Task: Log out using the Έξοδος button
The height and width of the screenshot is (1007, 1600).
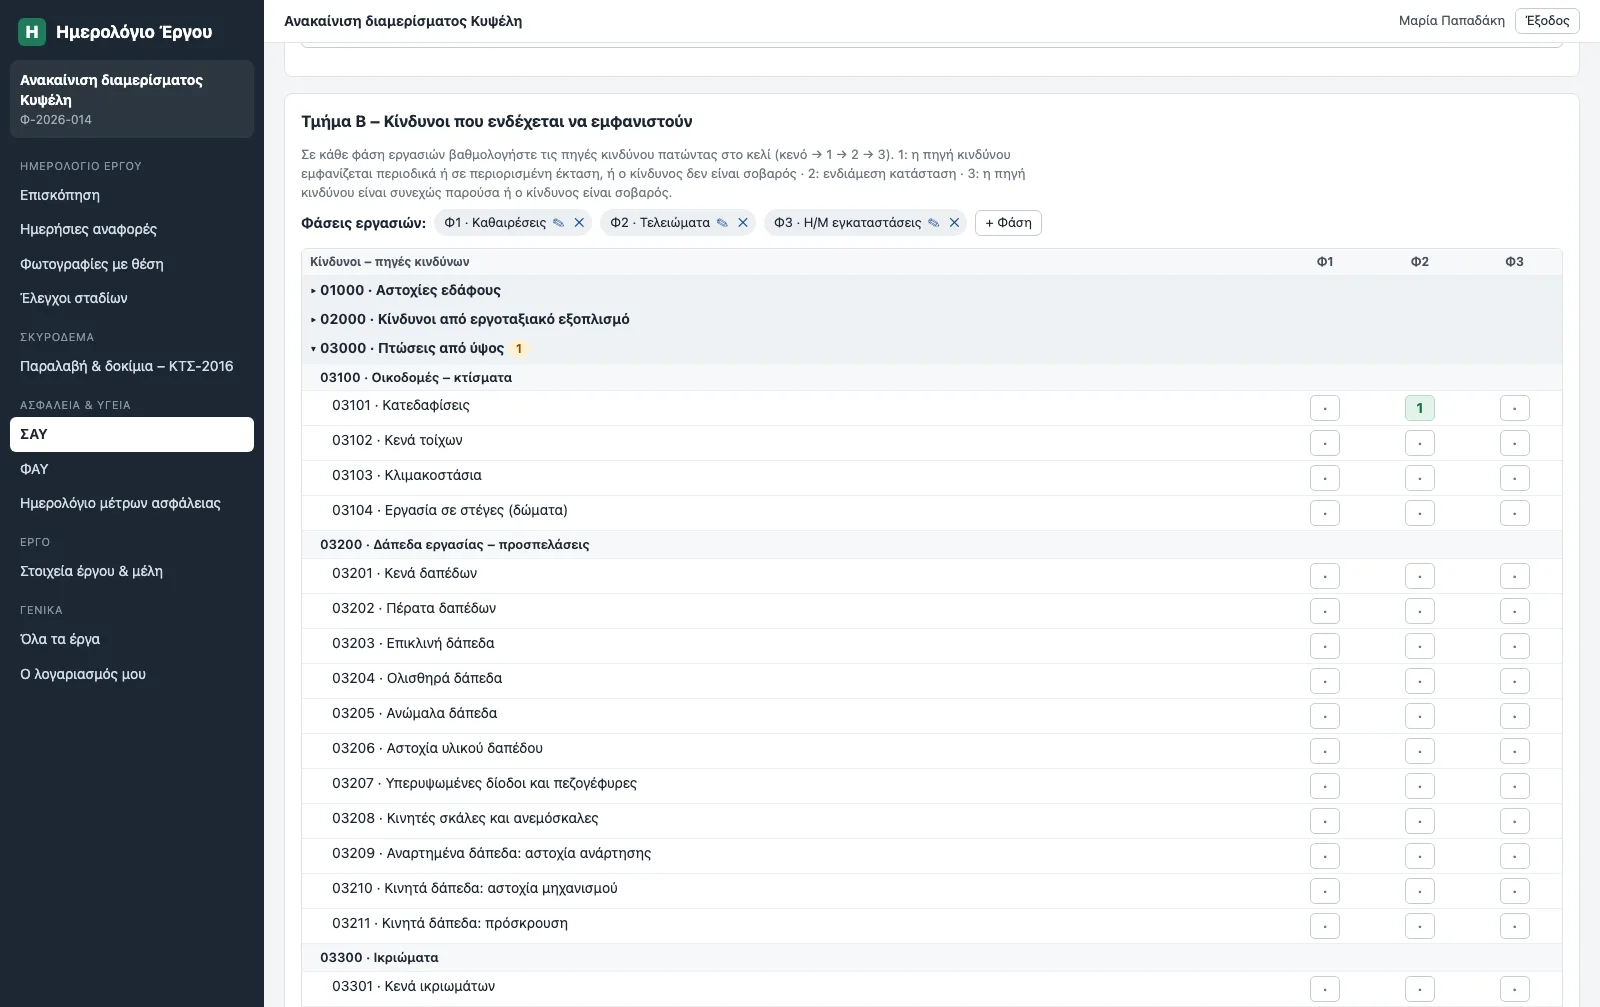Action: click(1547, 21)
